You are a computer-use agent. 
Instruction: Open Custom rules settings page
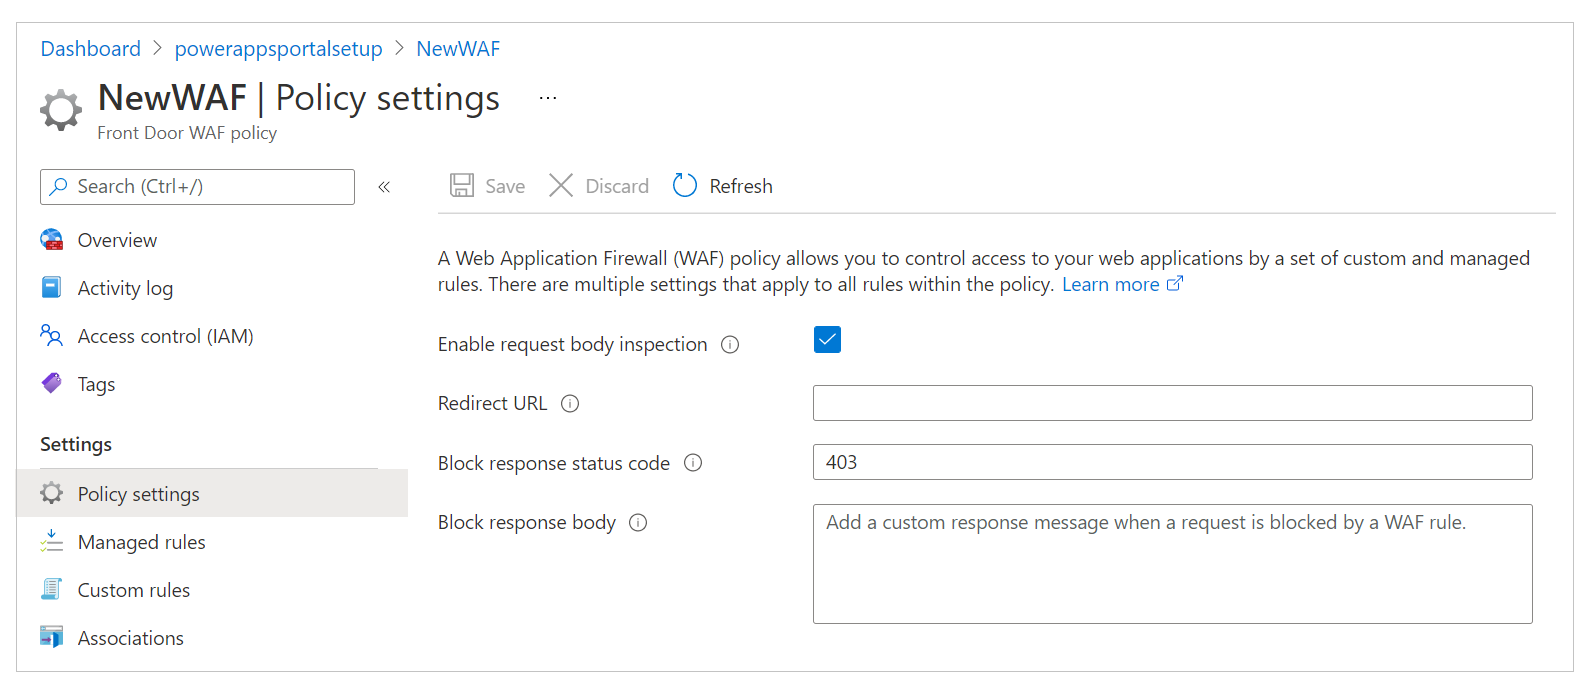(x=133, y=590)
